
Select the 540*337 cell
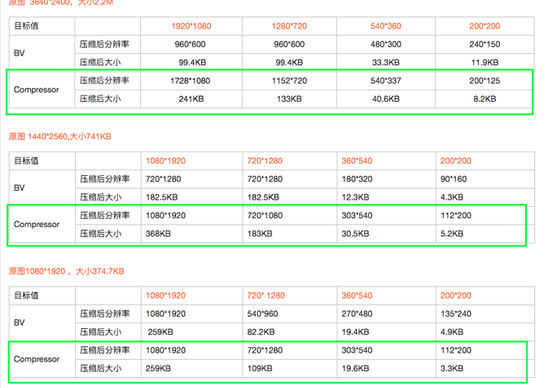(x=386, y=81)
